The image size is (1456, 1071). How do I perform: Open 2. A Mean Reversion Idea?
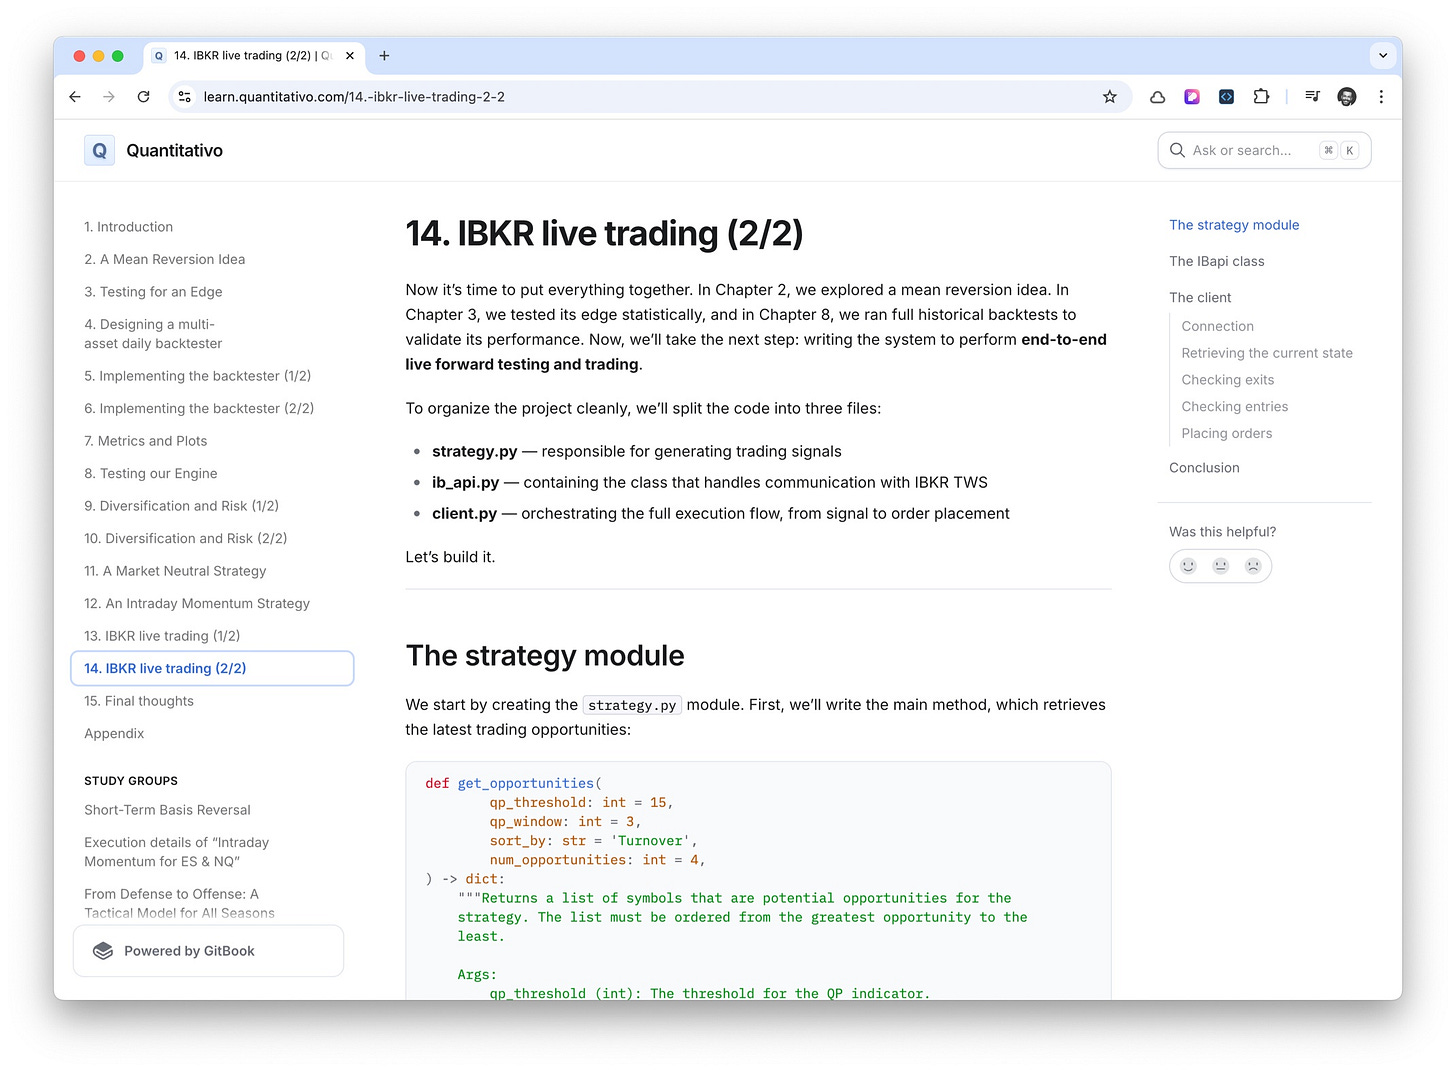point(165,259)
